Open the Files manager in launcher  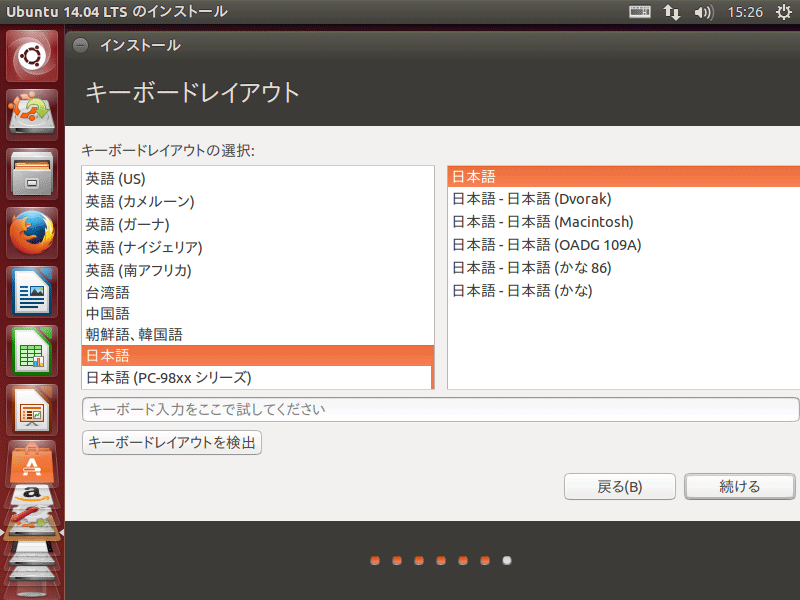32,173
